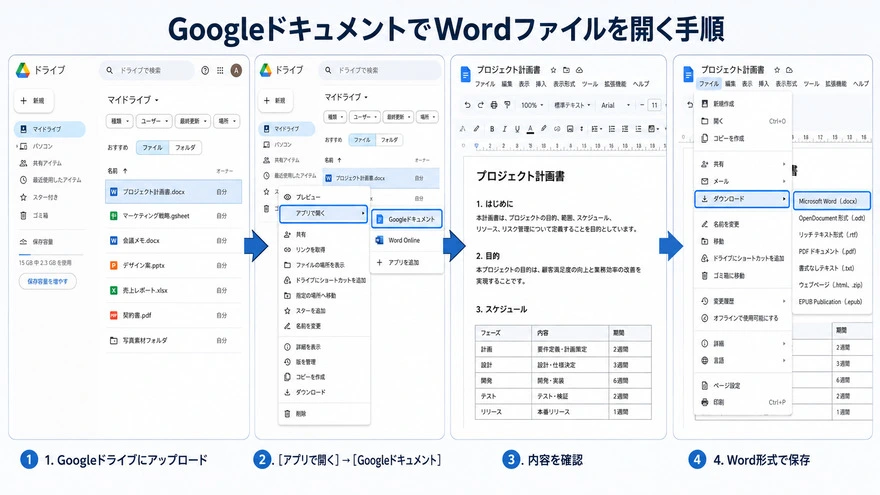
Task: Open the 場所 filter dropdown in step 1
Action: click(x=227, y=121)
